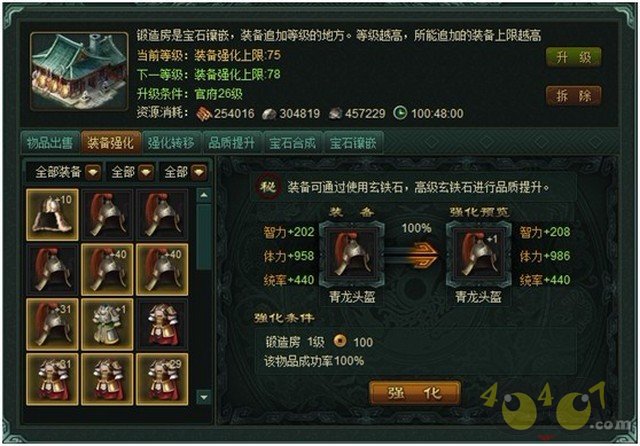Viewport: 640px width, 446px height.
Task: Click the 升级 upgrade button
Action: click(573, 57)
